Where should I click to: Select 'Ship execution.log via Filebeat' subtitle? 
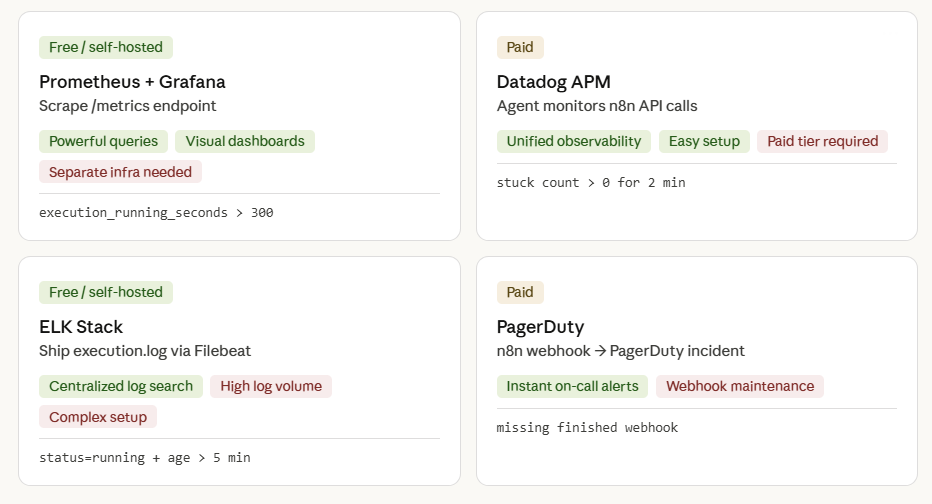click(x=145, y=351)
